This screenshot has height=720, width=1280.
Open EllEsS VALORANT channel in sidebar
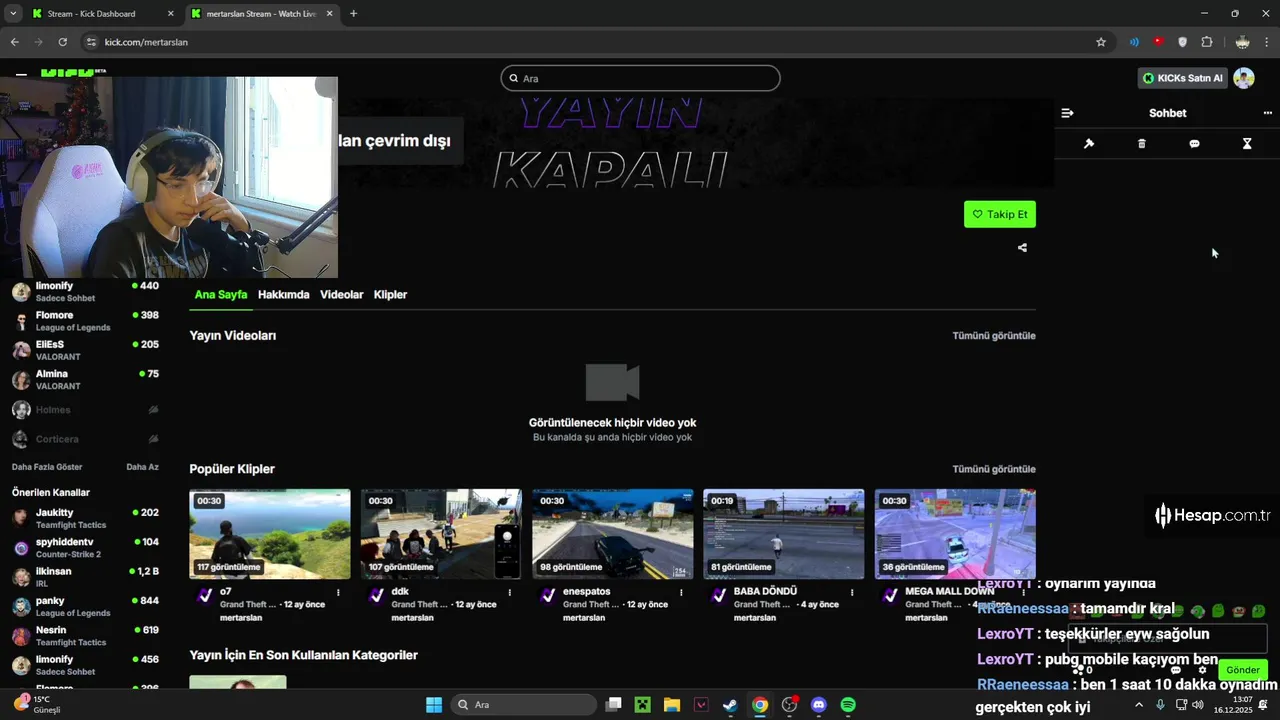coord(85,350)
